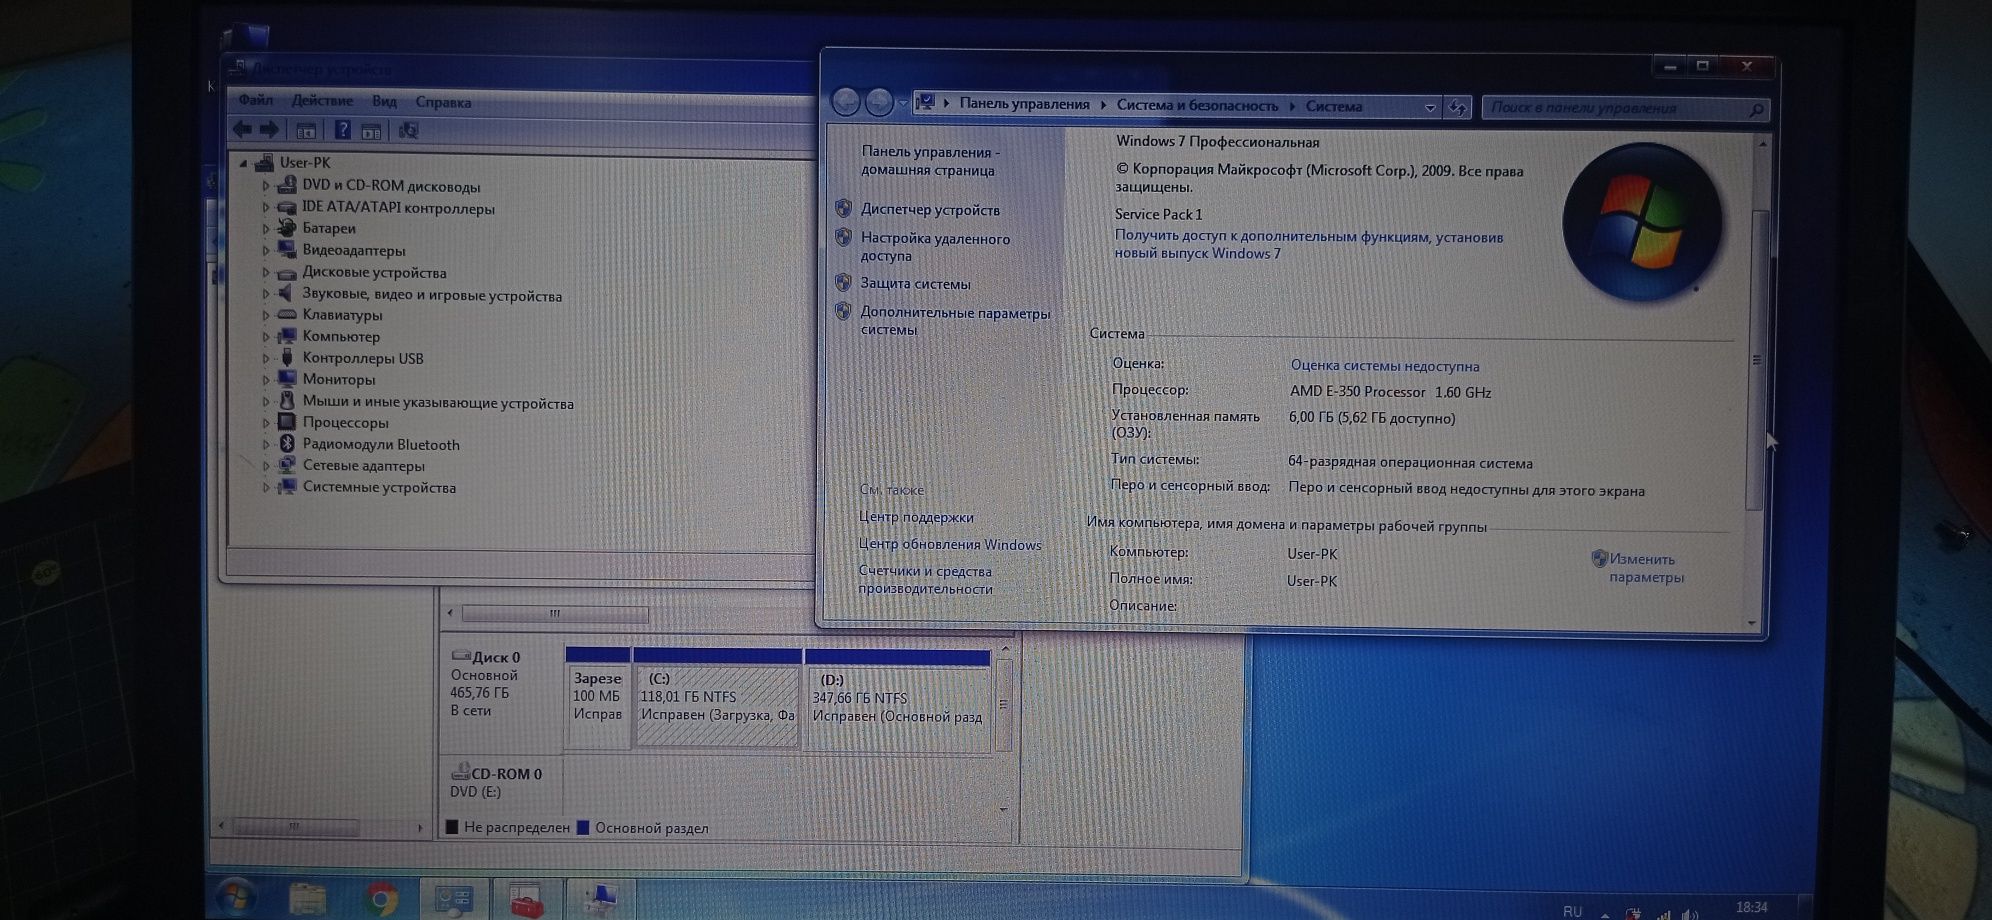Click Панель управления breadcrumb
The image size is (1992, 920).
click(1024, 103)
